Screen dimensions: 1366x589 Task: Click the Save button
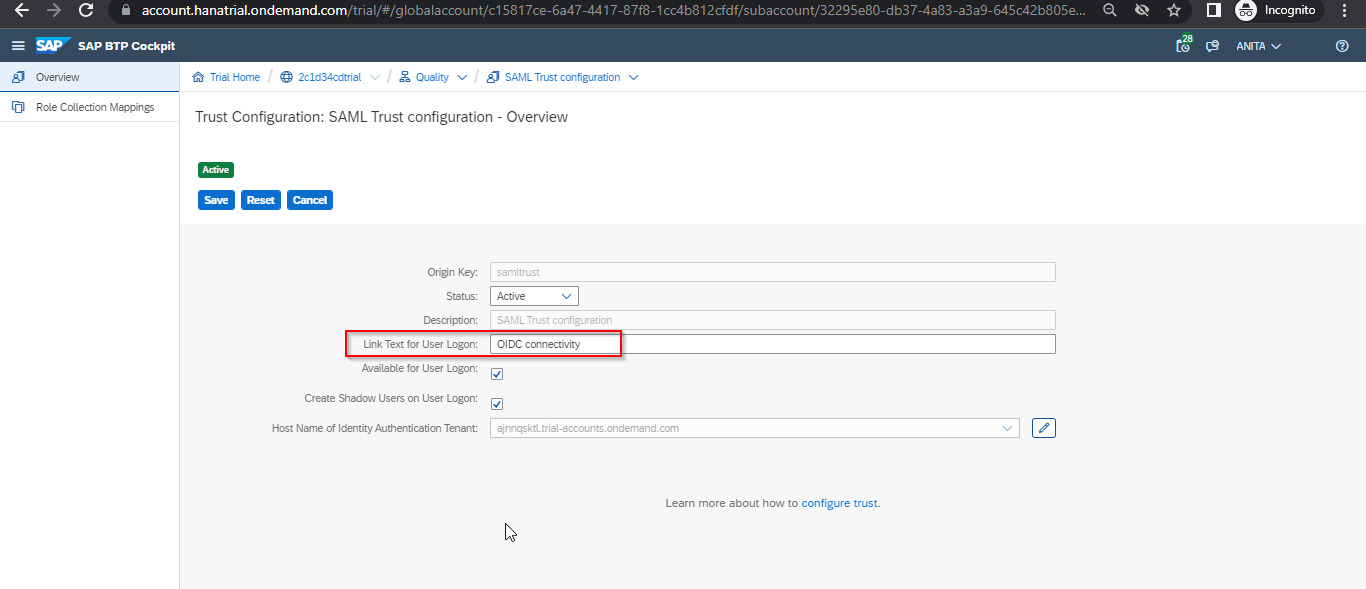[216, 199]
